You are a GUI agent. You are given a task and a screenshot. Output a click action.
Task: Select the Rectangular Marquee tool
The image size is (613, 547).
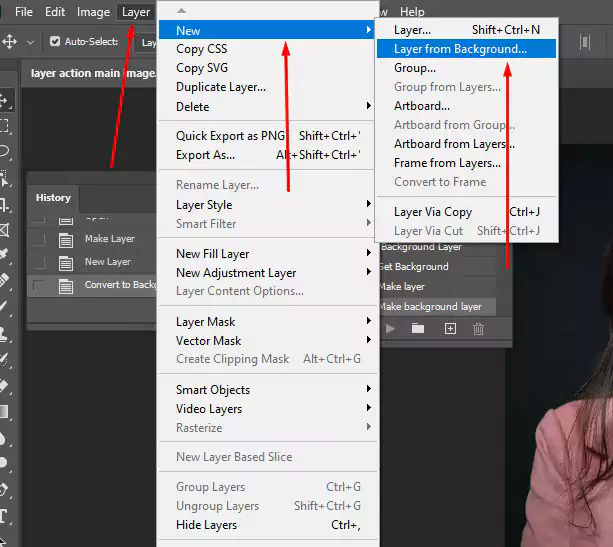[4, 126]
